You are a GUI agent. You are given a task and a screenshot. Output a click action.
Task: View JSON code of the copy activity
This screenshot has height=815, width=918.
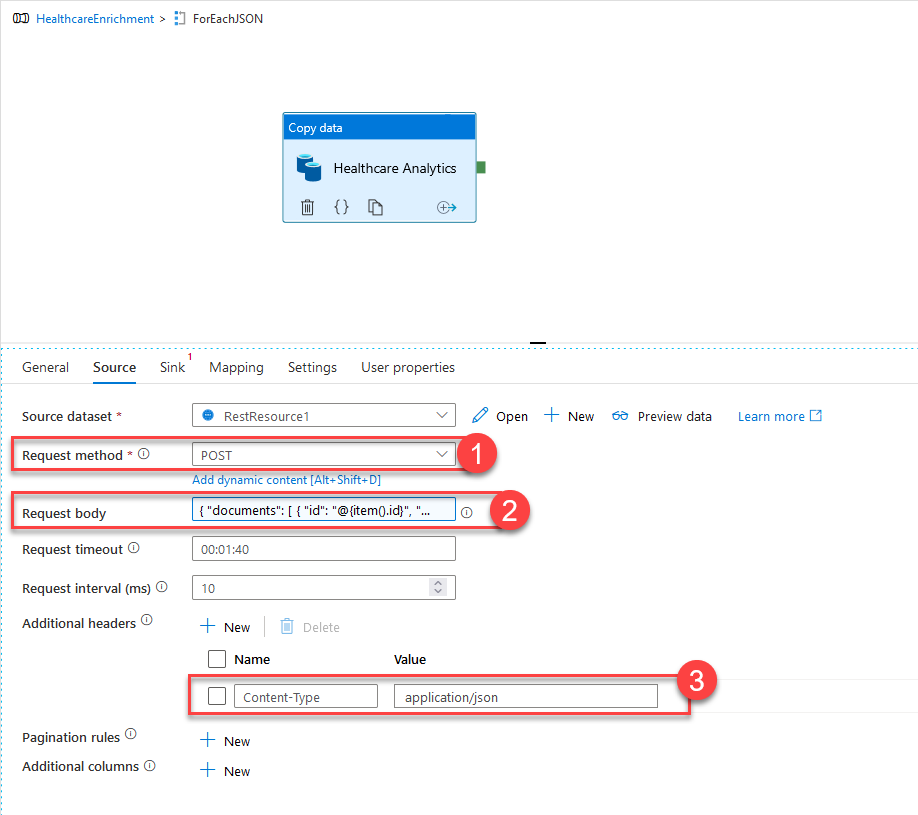[x=341, y=207]
